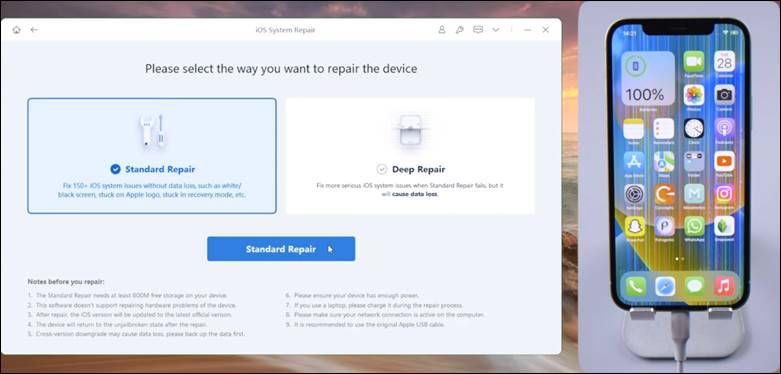
Task: Open the user account icon
Action: 442,30
